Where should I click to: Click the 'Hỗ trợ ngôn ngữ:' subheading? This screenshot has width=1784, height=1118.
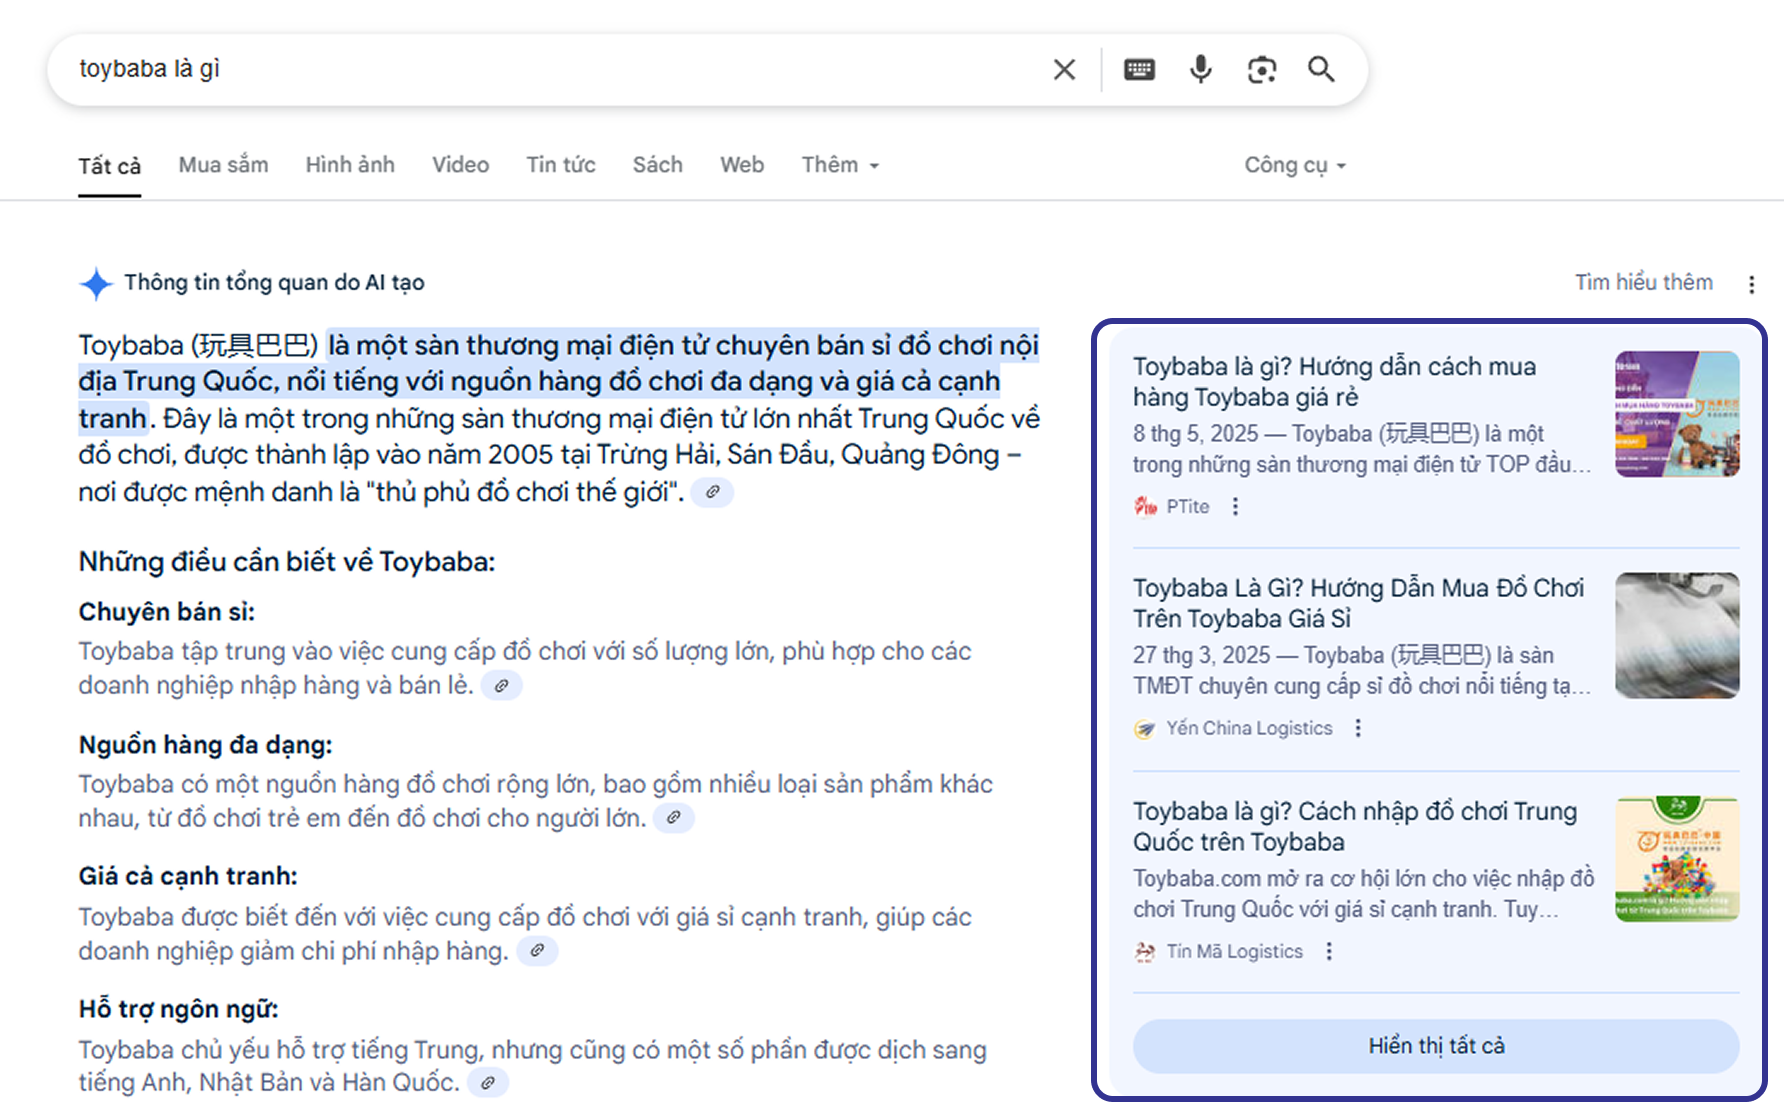178,1009
